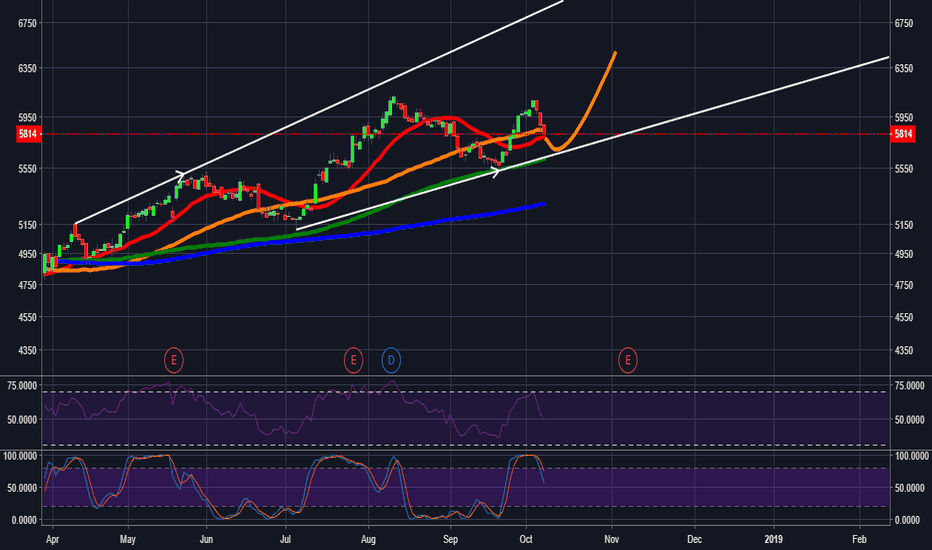This screenshot has height=550, width=932.
Task: Click the red 5814 price label on left scale
Action: coord(28,134)
